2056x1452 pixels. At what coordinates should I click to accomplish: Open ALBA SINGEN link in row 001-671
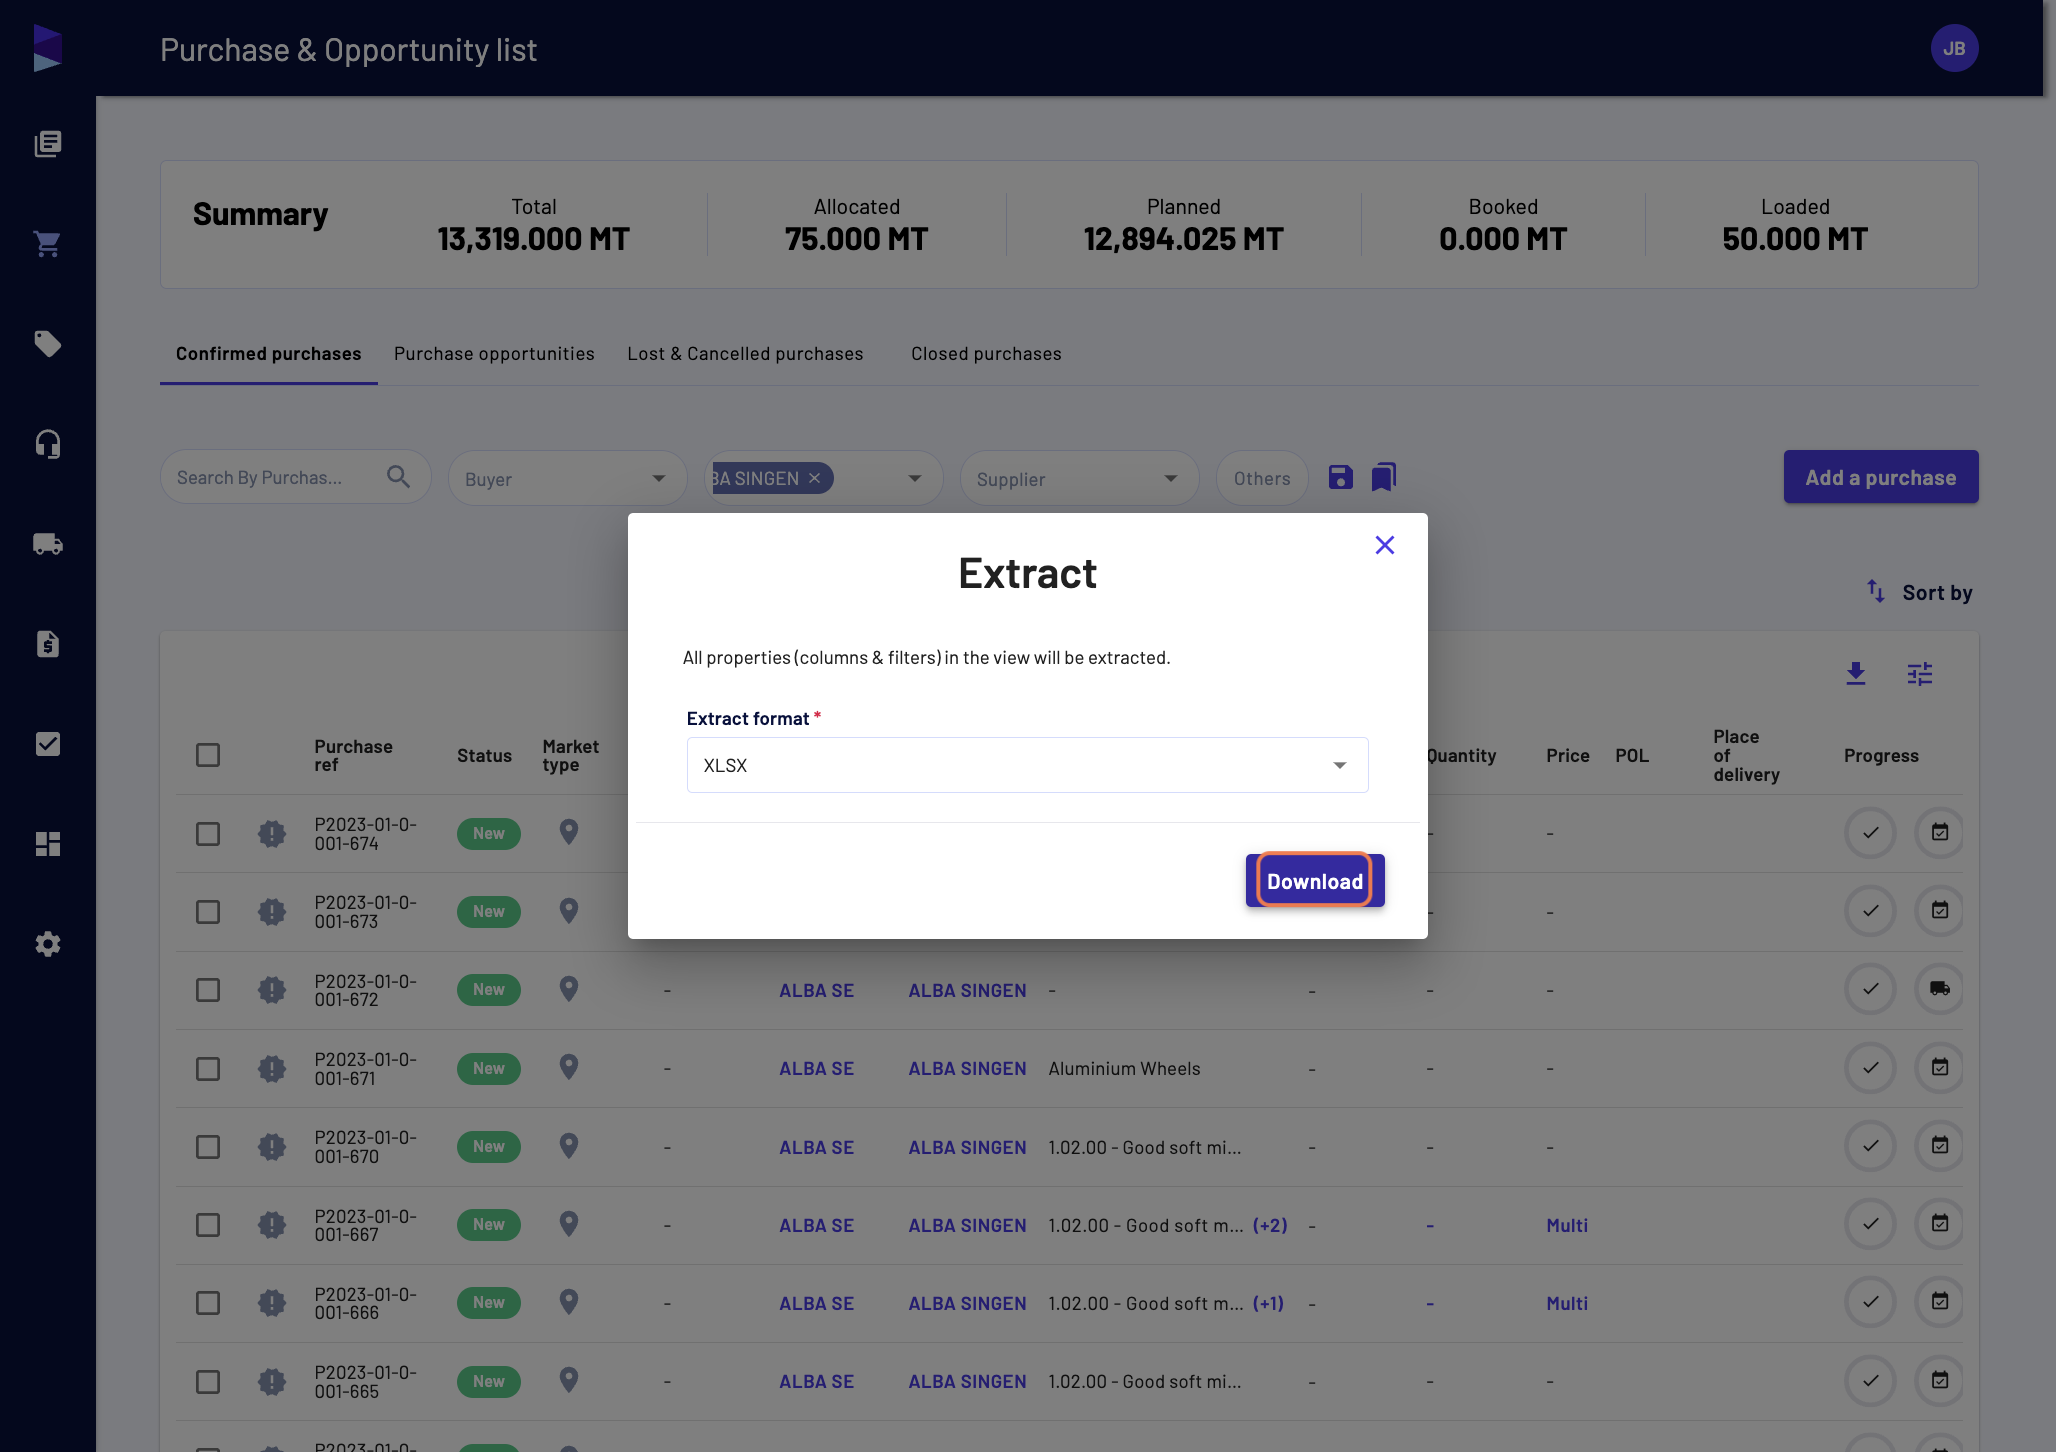(967, 1069)
